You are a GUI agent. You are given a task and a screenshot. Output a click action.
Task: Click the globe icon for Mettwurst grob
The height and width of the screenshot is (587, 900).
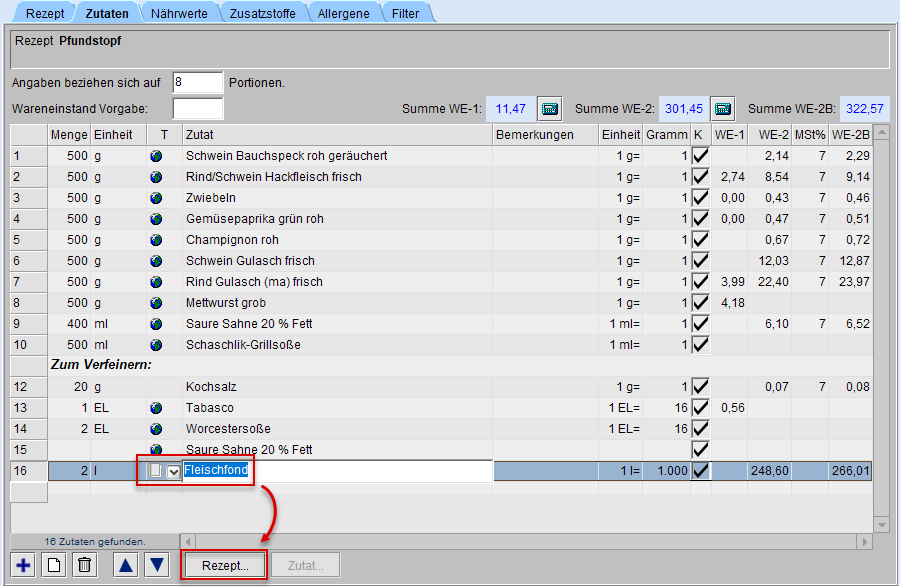click(156, 303)
